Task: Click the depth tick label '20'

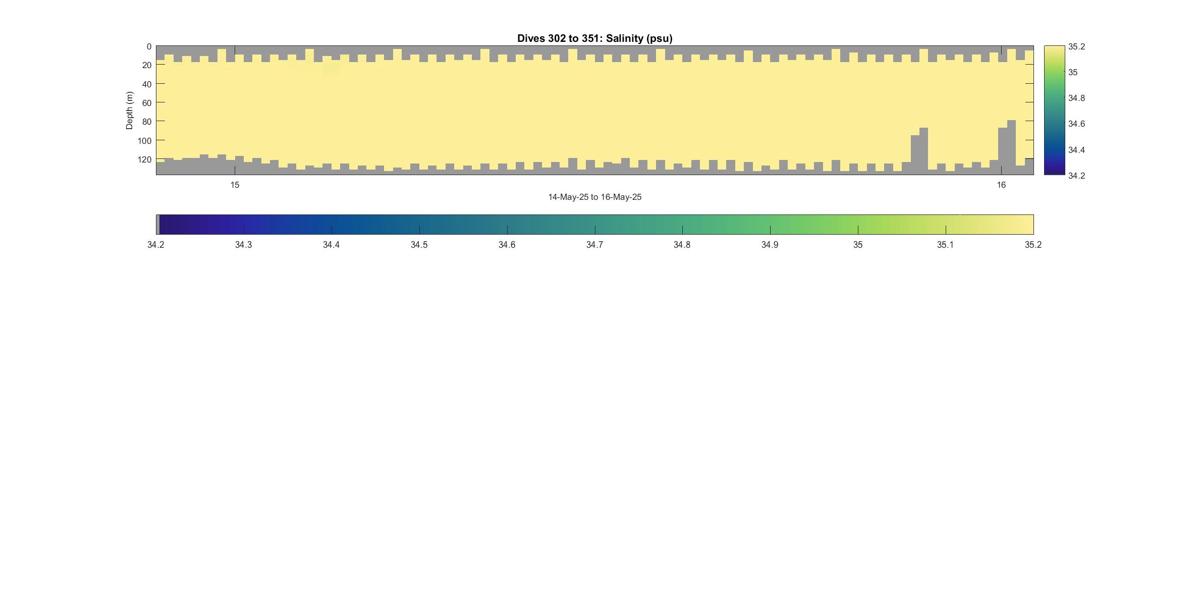Action: pos(147,66)
